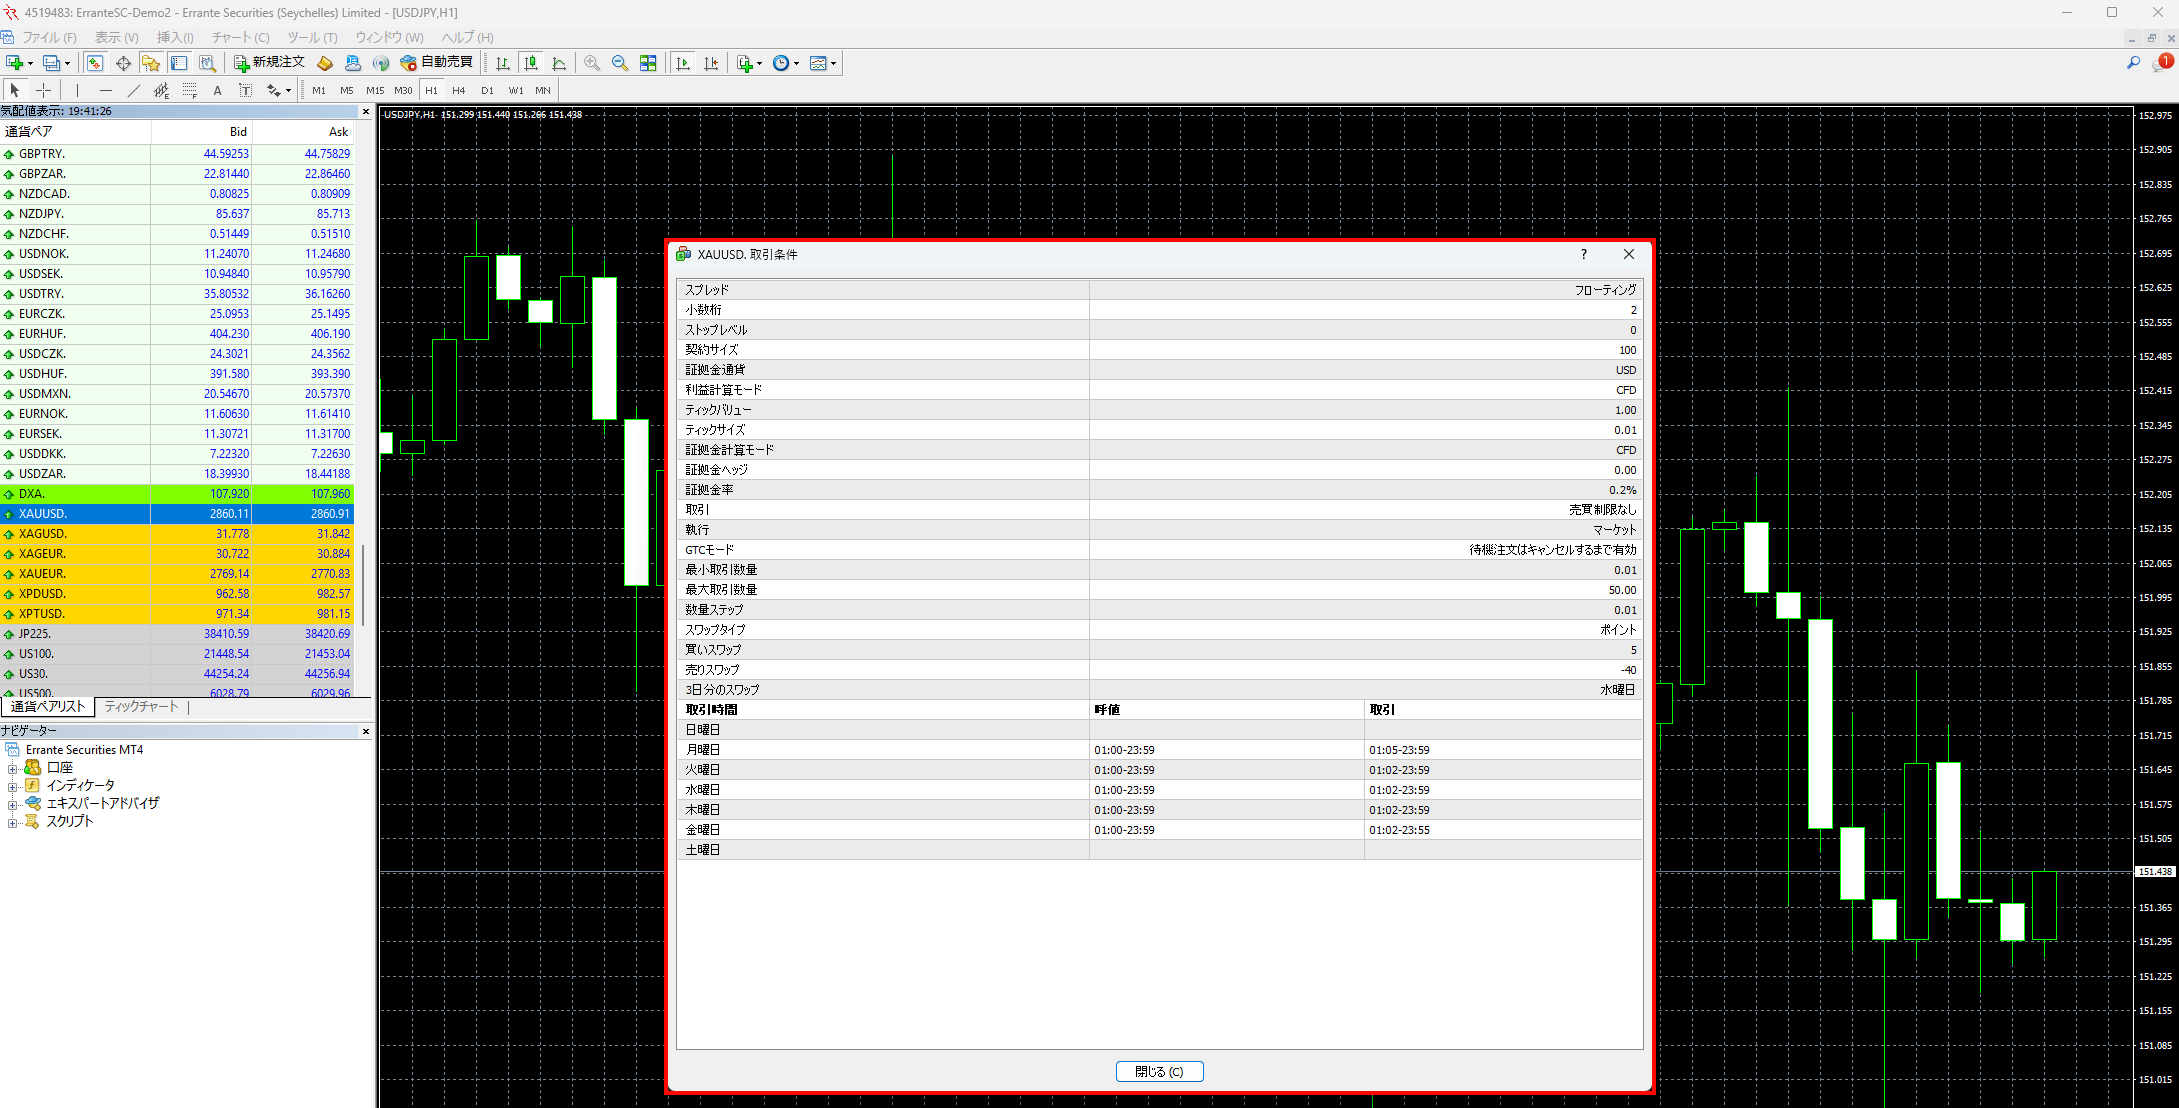Open the Profiles dropdown arrow
Screen dimensions: 2179x1108
68,63
